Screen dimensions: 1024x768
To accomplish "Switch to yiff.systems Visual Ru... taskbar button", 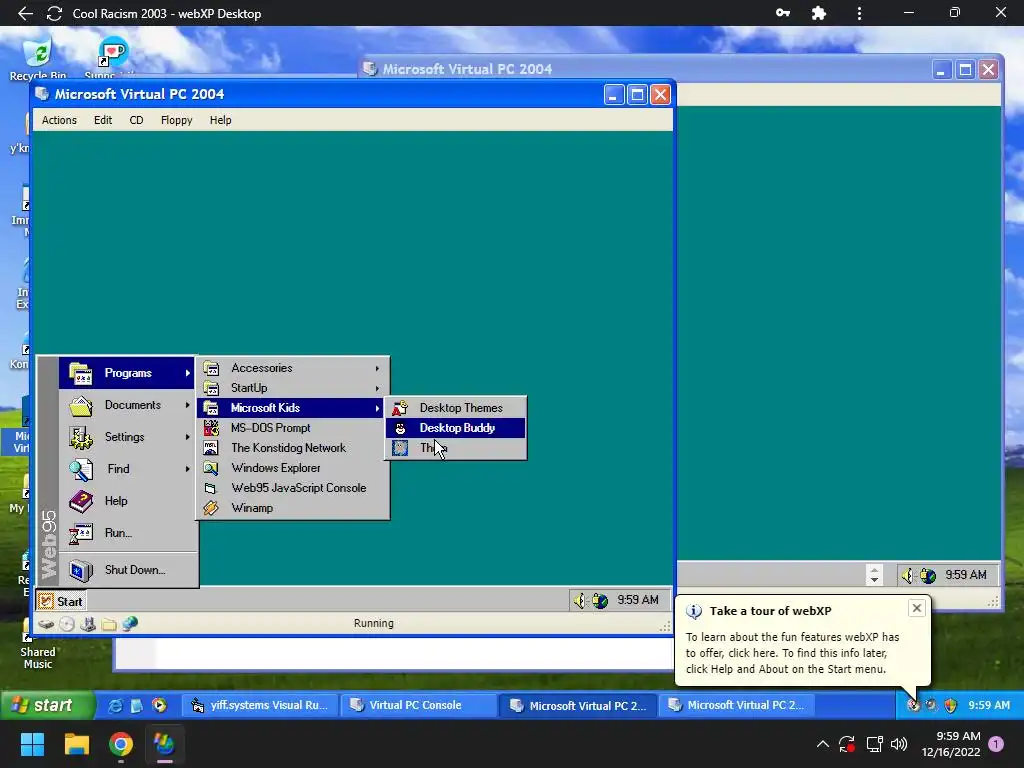I will (x=259, y=705).
